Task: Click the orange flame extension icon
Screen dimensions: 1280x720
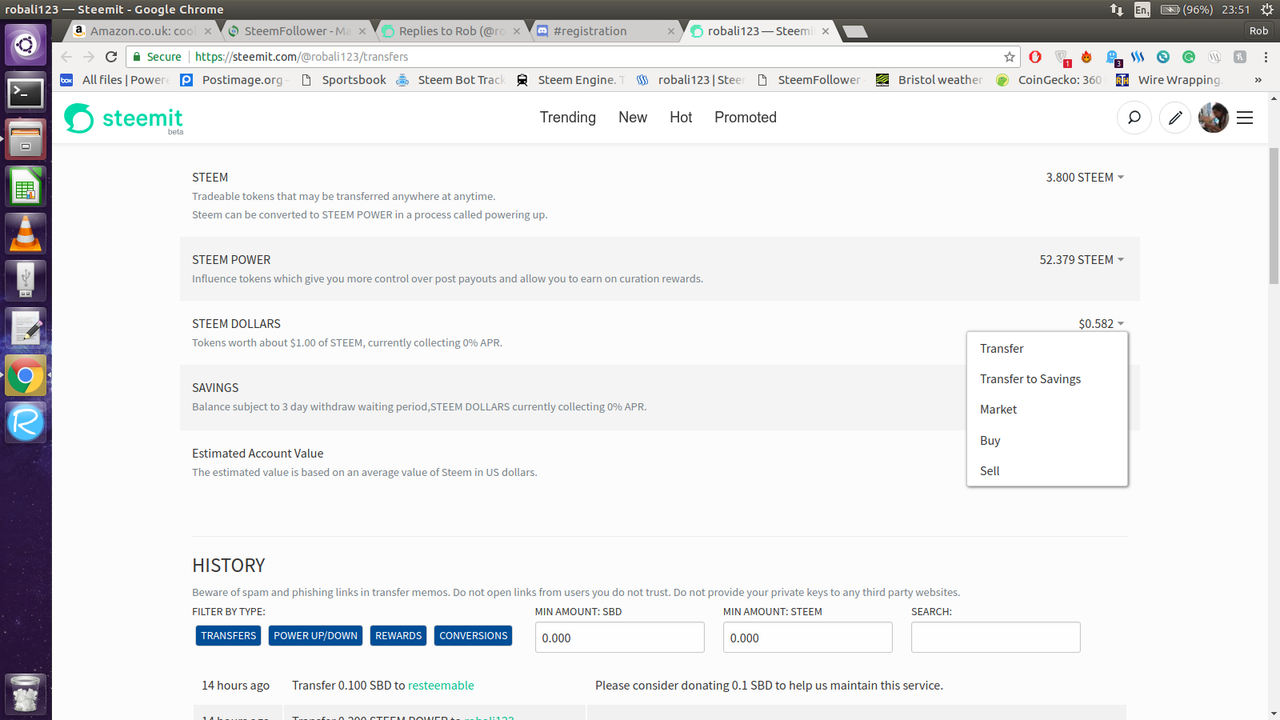Action: click(x=1086, y=57)
